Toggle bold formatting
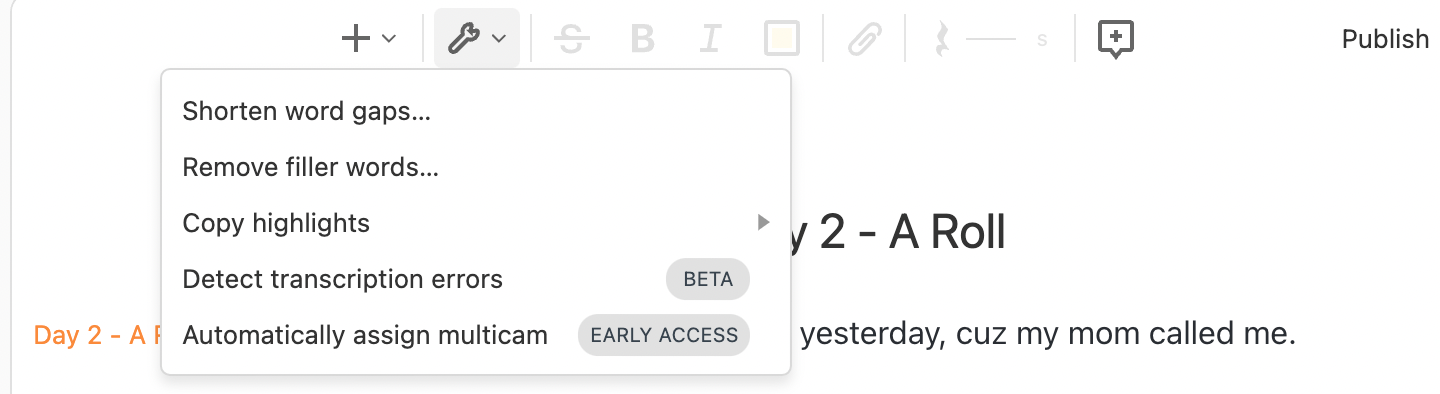This screenshot has height=394, width=1440. [642, 39]
